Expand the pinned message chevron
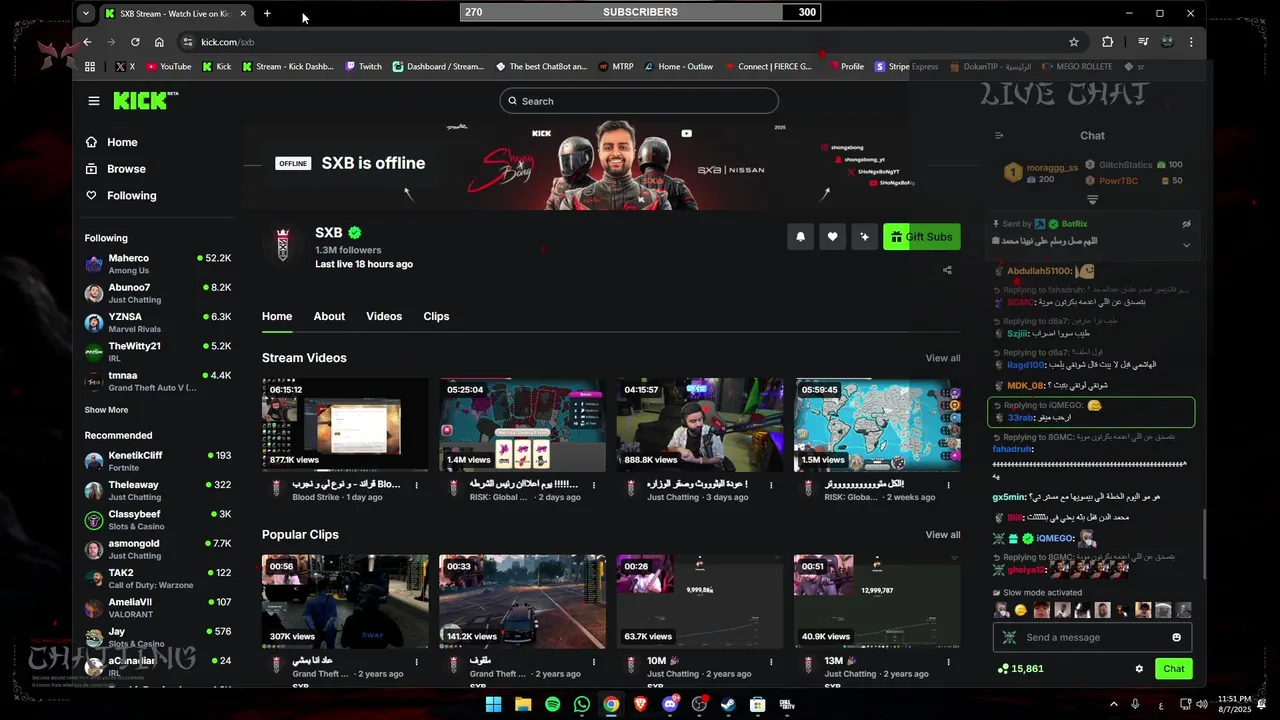The image size is (1280, 720). [1187, 245]
